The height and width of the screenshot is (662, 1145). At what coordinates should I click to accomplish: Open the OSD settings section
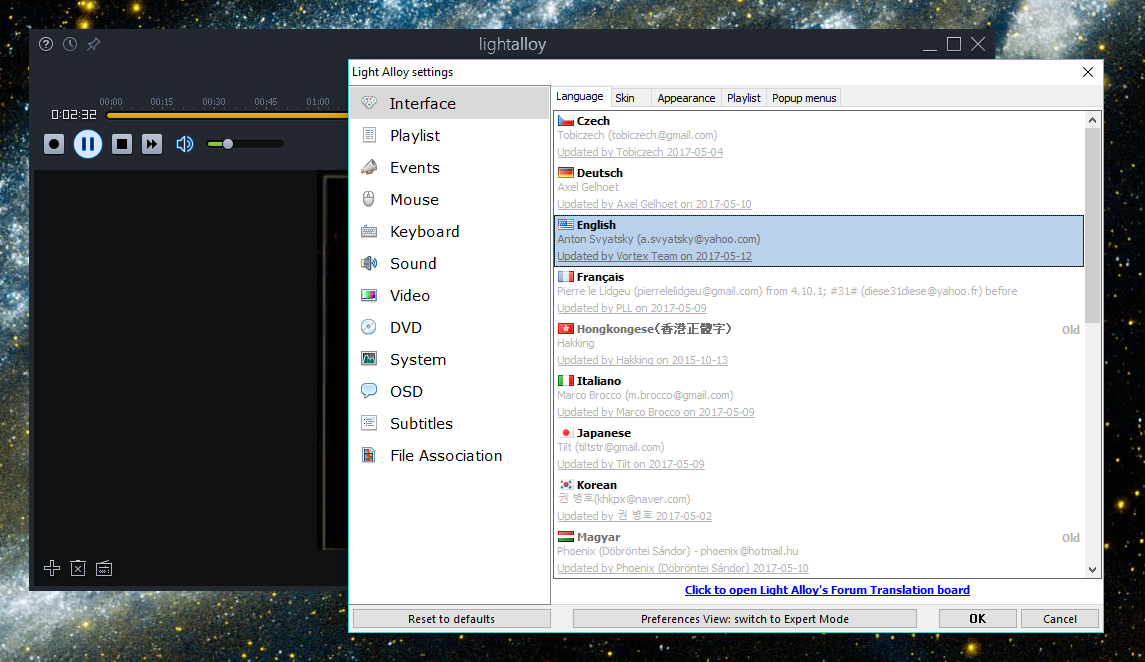[x=450, y=392]
